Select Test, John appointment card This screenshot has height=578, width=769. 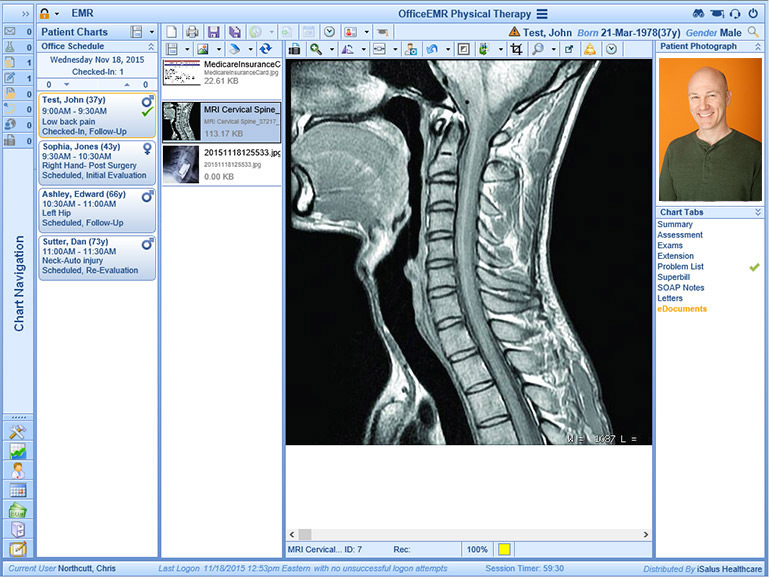click(97, 115)
